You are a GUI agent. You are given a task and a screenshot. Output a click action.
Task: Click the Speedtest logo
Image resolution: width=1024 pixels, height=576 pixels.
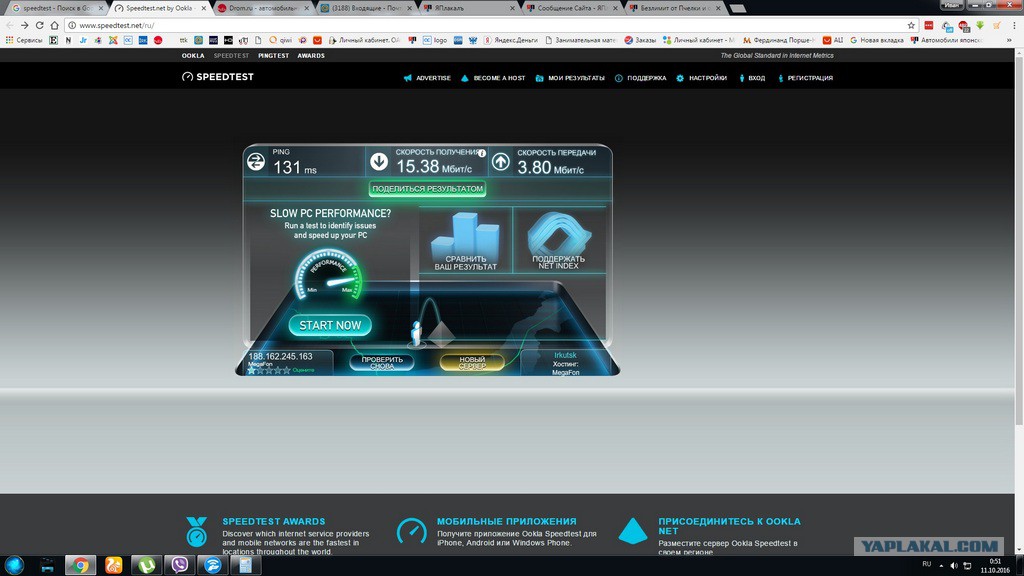217,76
